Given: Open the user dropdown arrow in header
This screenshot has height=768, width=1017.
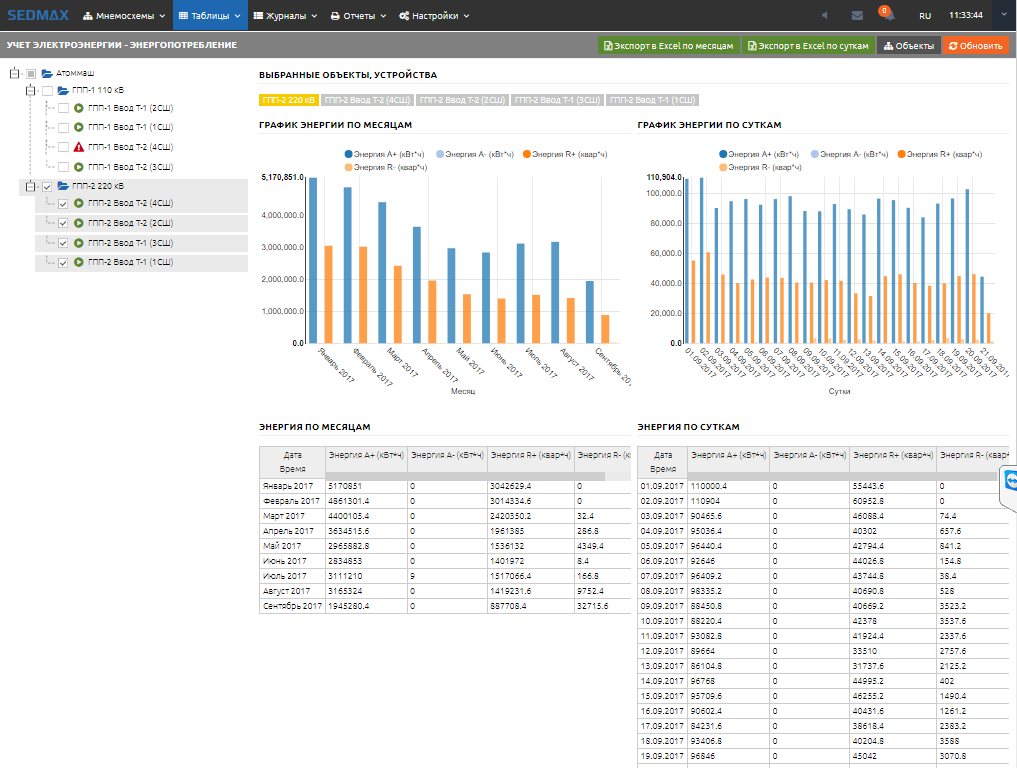Looking at the screenshot, I should pyautogui.click(x=1003, y=16).
